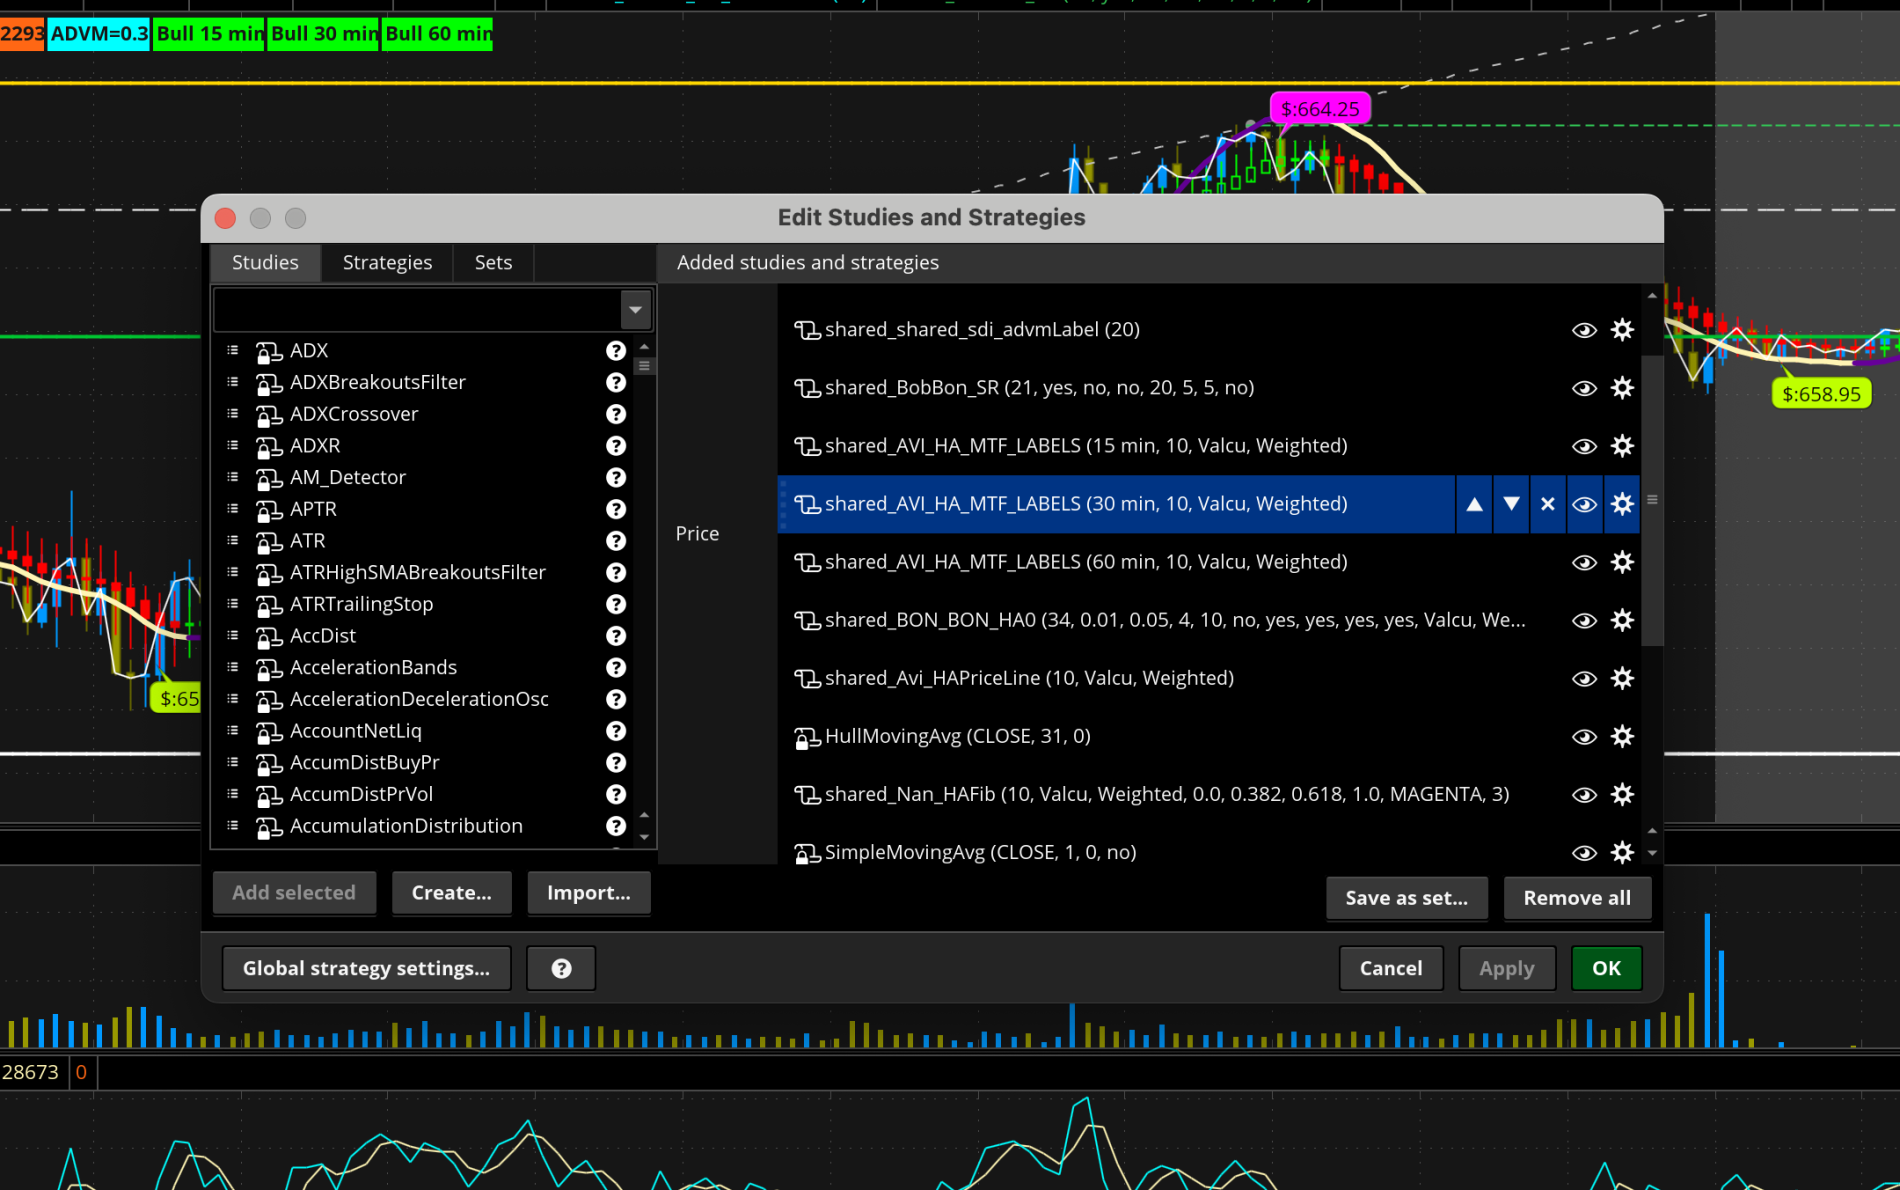The height and width of the screenshot is (1190, 1900).
Task: Move selected 30 min study up
Action: click(x=1474, y=504)
